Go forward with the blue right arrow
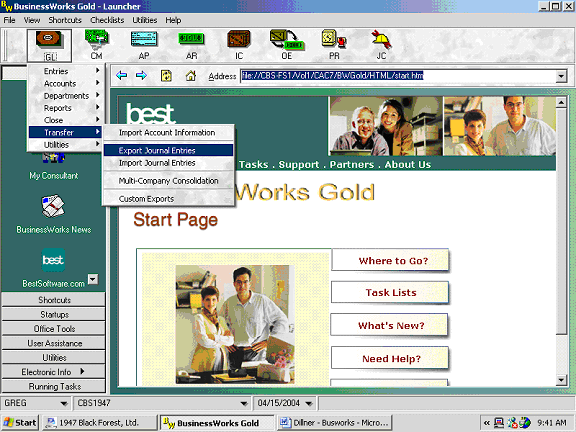The image size is (576, 432). tap(141, 76)
